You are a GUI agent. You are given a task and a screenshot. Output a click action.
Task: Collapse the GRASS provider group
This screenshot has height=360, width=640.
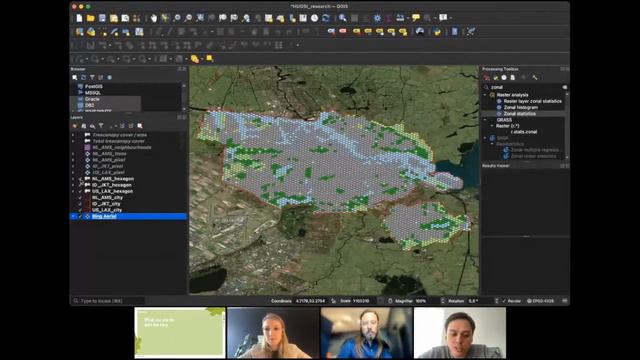[485, 120]
